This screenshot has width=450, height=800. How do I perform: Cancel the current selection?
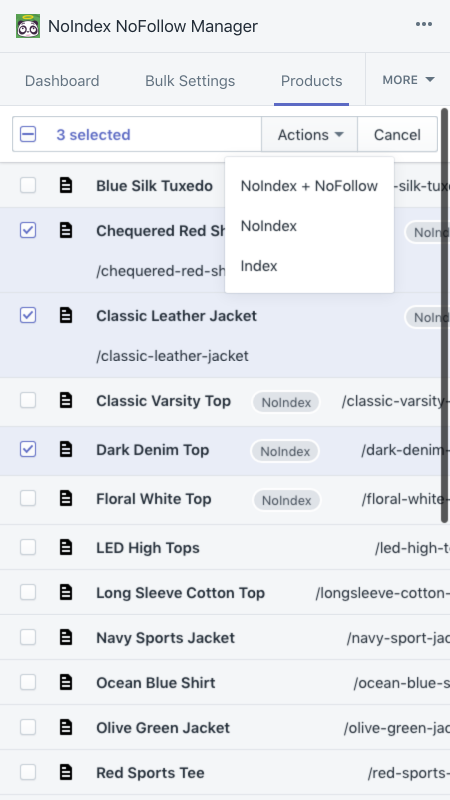pos(397,135)
